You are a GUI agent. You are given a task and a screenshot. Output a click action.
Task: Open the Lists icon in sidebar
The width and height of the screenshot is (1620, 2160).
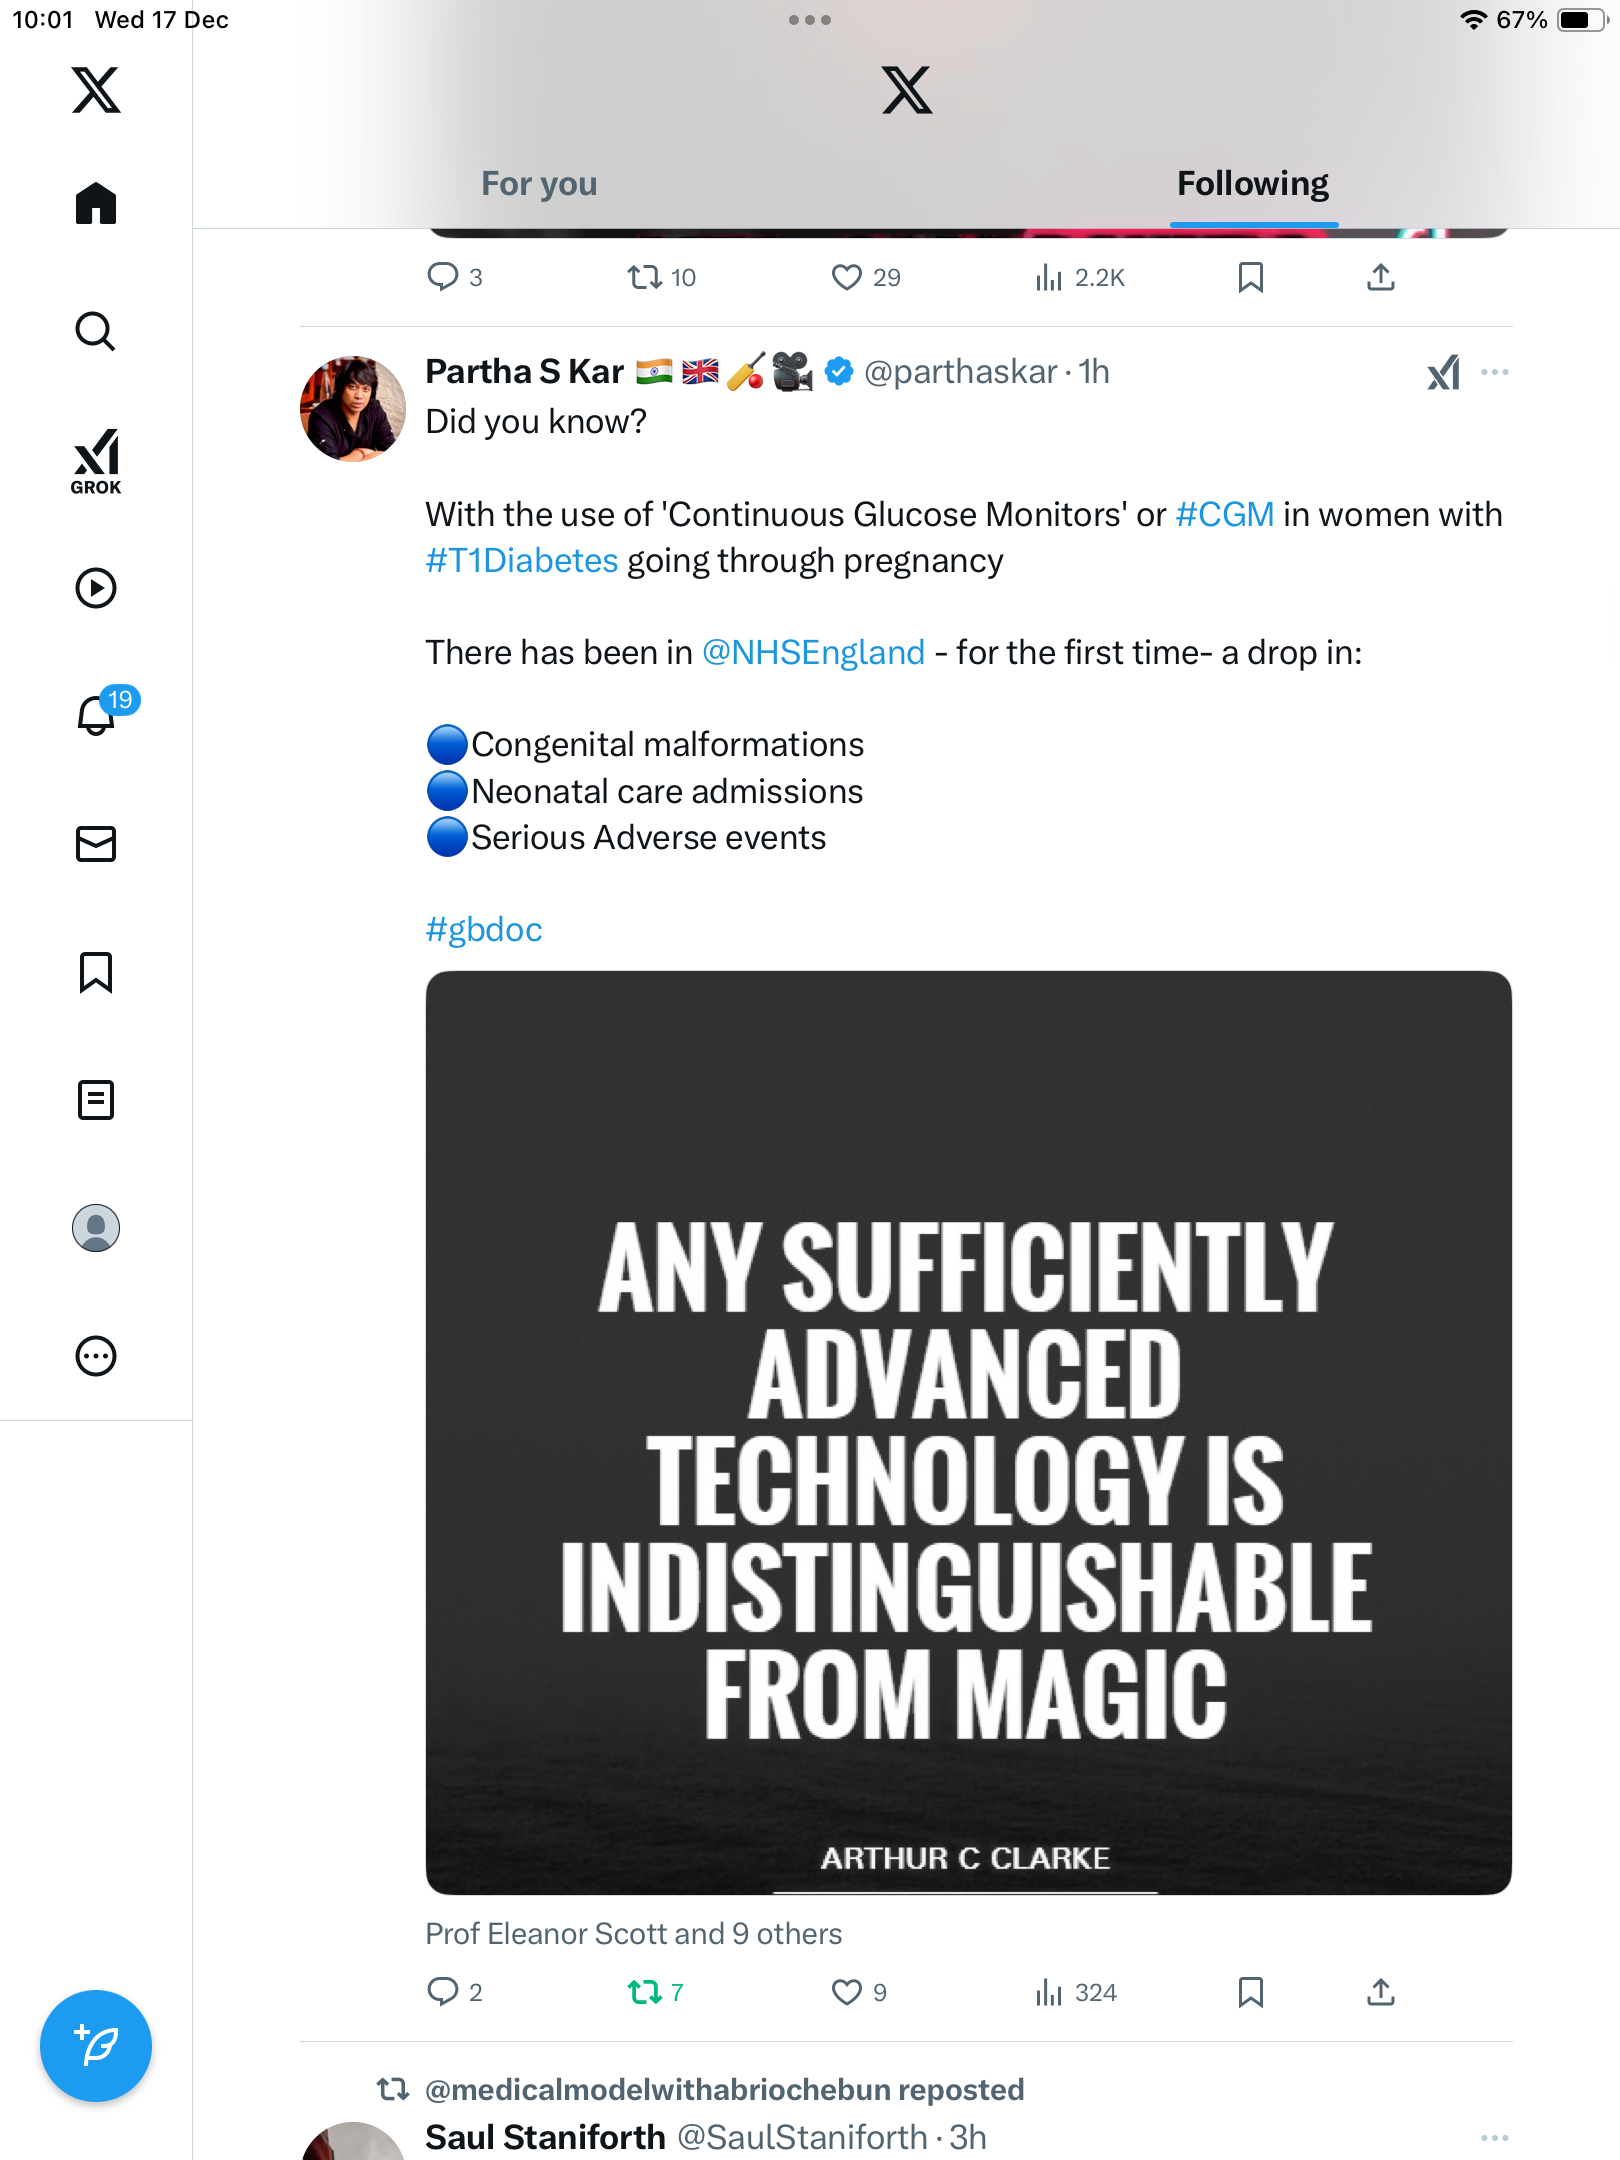click(x=96, y=1100)
